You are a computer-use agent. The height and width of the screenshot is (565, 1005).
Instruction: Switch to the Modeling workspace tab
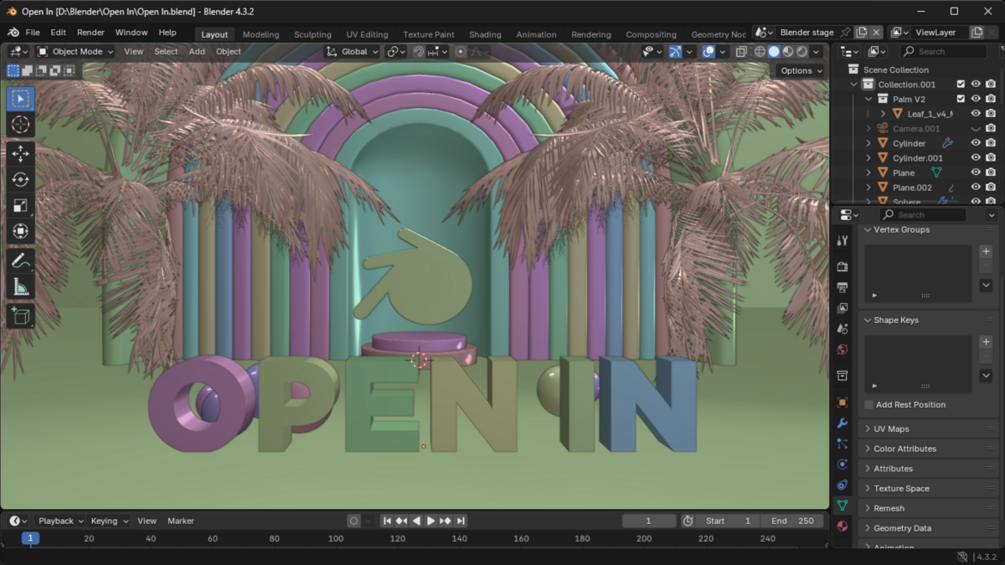pos(261,35)
